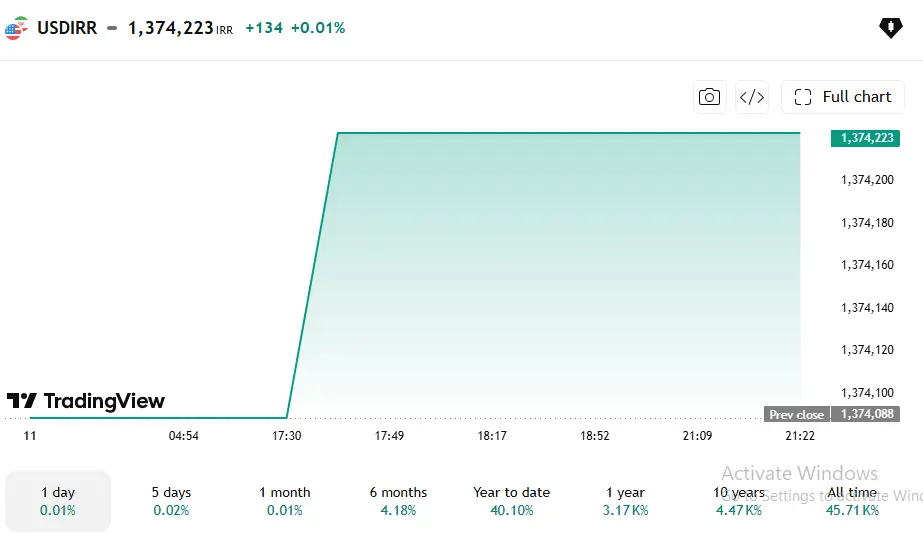This screenshot has width=923, height=533.
Task: Switch to the 6 months range
Action: tap(399, 501)
